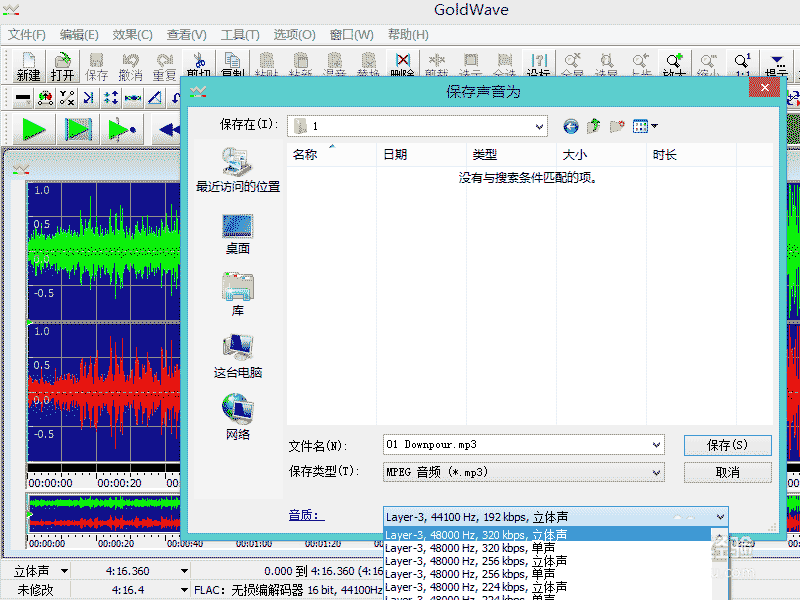This screenshot has width=800, height=600.
Task: Delete selection via 删除 toolbar icon
Action: point(402,65)
